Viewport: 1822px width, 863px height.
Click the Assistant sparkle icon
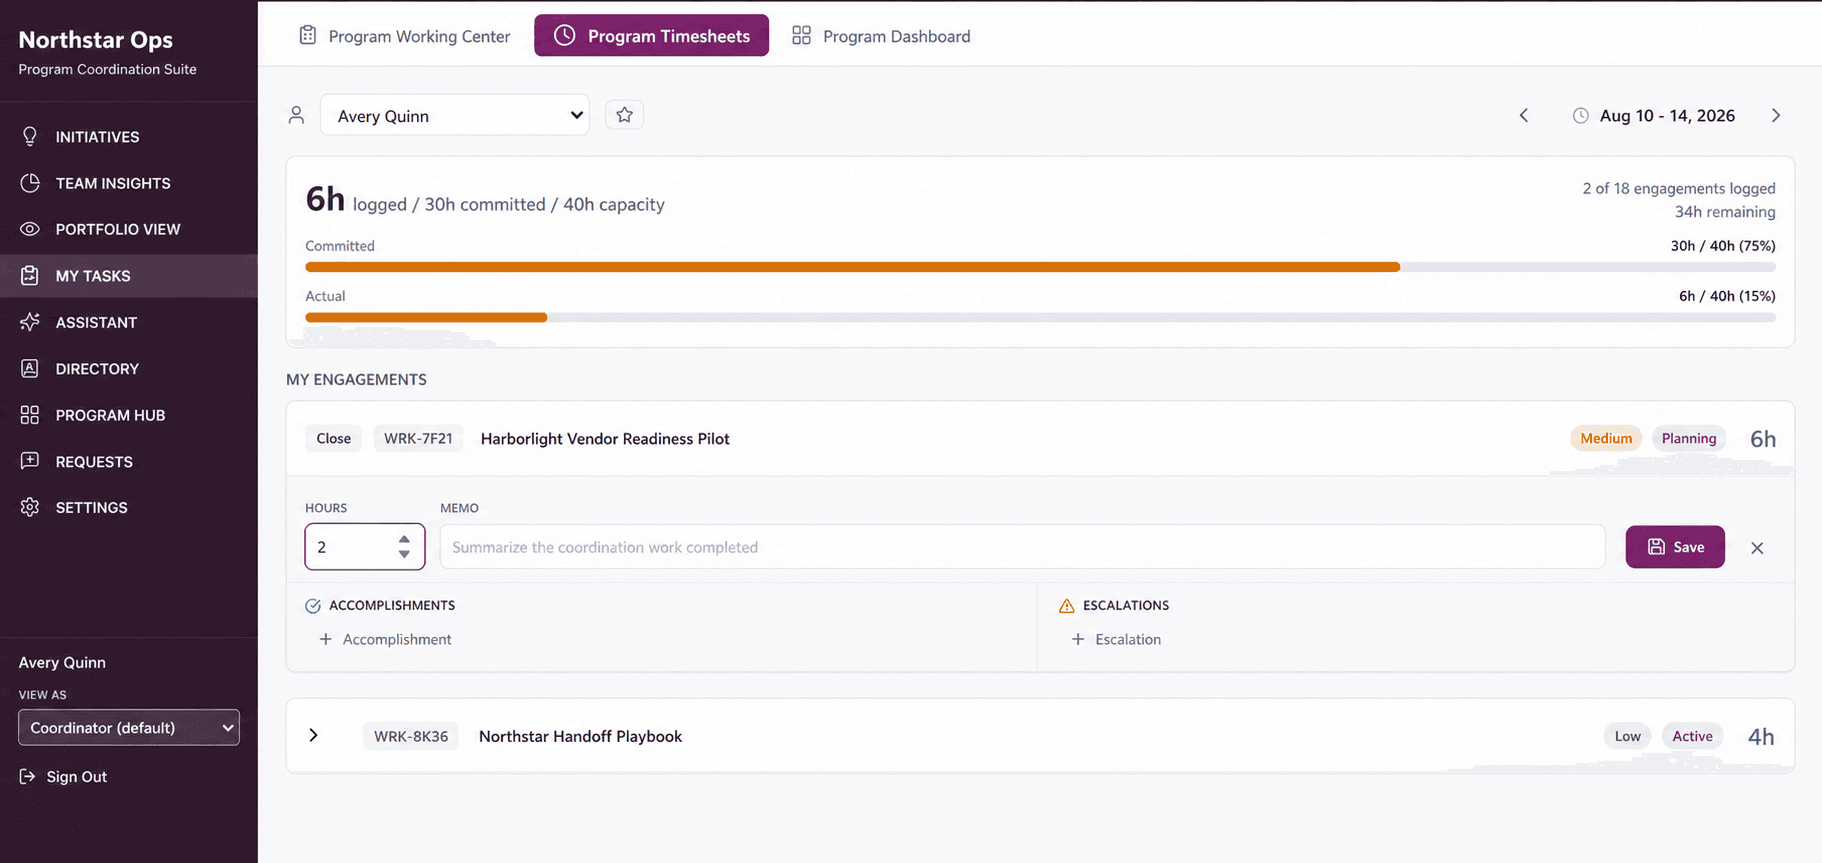tap(30, 322)
